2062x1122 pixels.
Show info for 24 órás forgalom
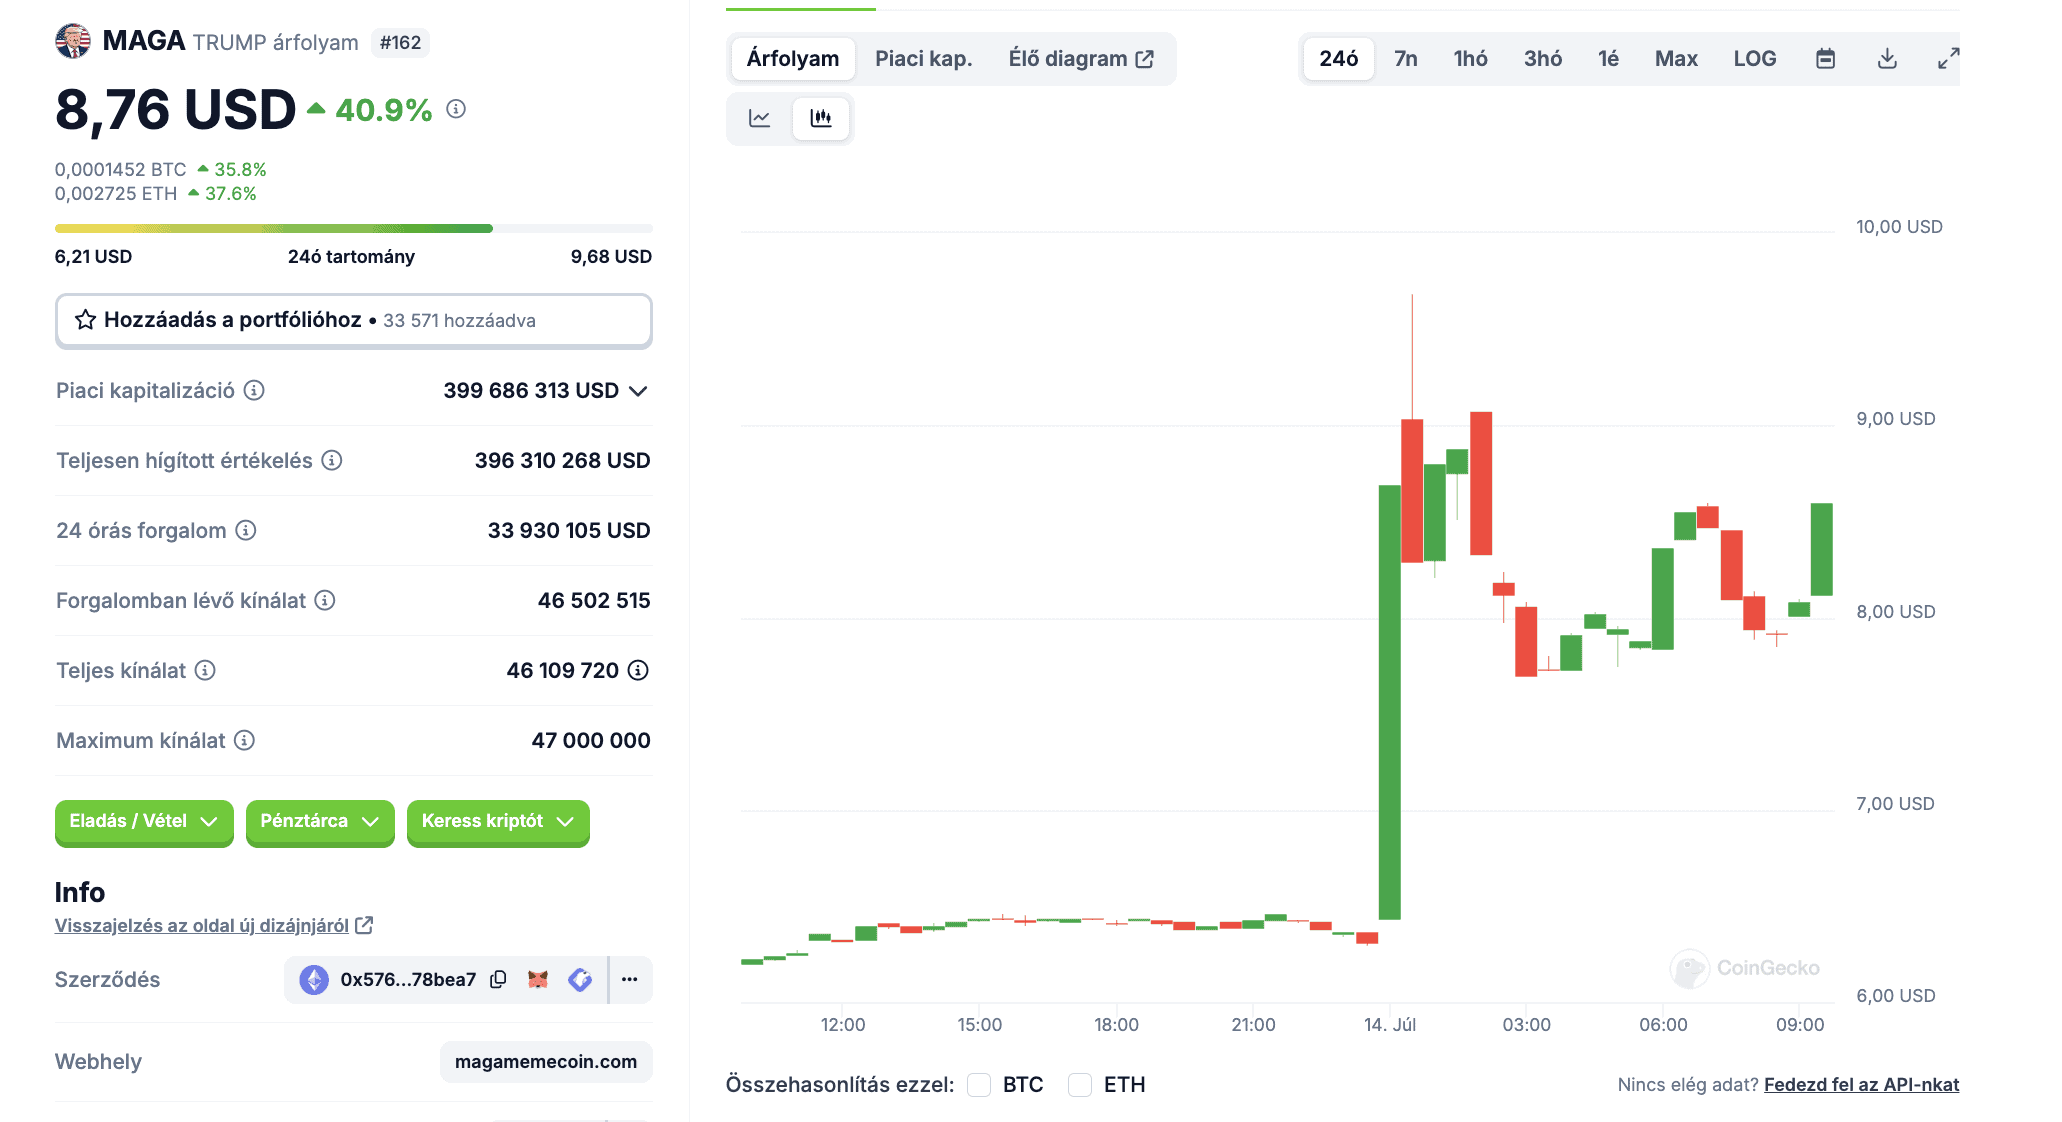(x=246, y=530)
